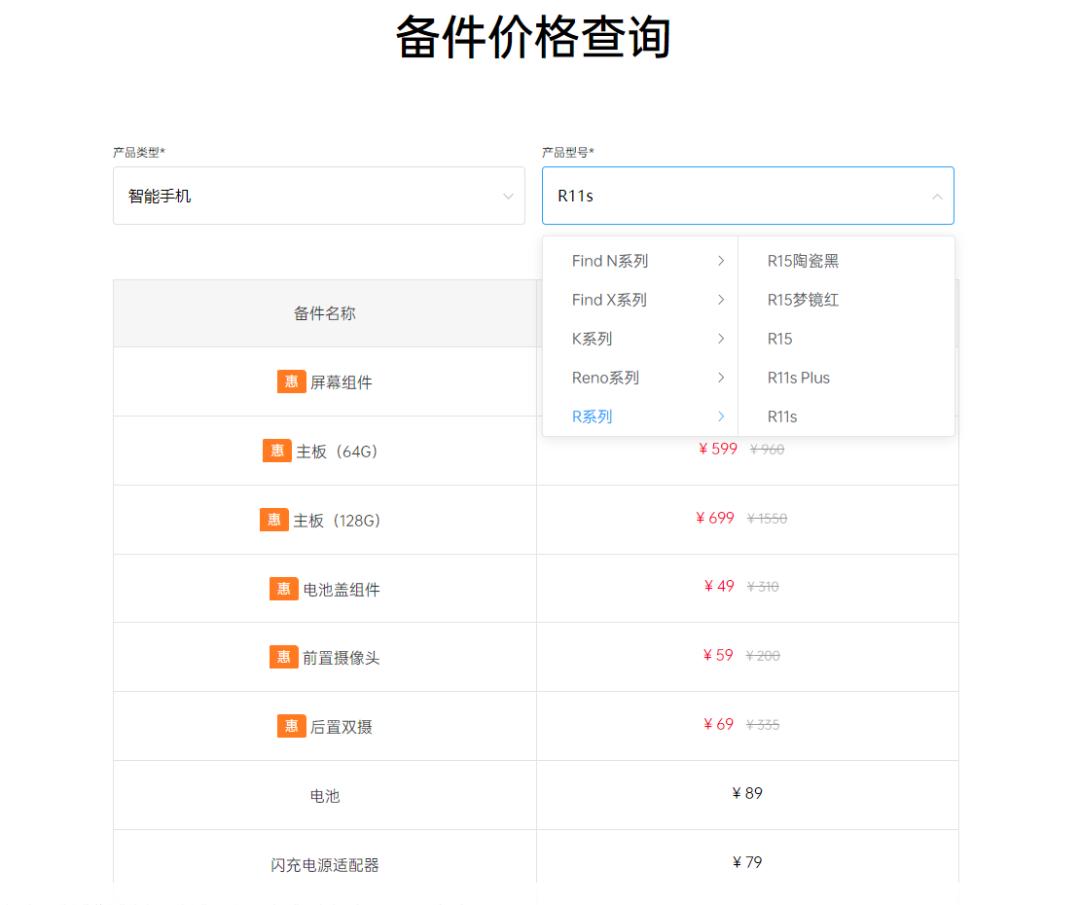This screenshot has height=905, width=1080.
Task: Select the highlighted R系列 entry
Action: click(x=592, y=417)
